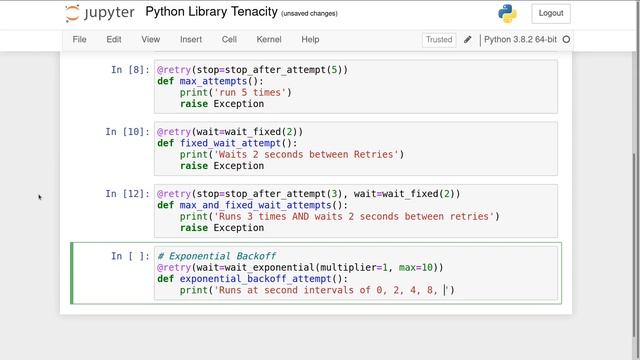Click on 'def fixed_wait_attempt():' line
640x360 pixels.
(x=227, y=143)
